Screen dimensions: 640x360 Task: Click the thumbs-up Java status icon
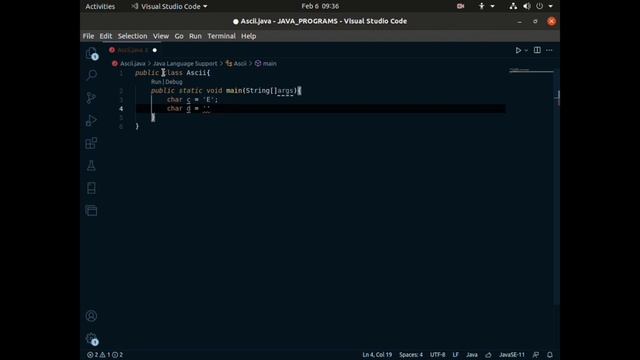(488, 355)
